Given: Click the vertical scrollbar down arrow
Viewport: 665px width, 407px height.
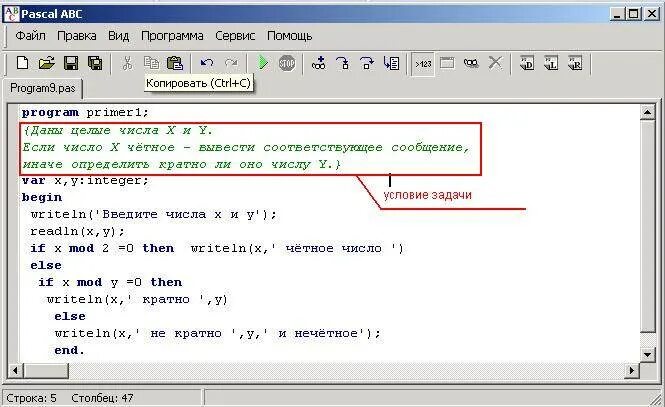Looking at the screenshot, I should [647, 354].
